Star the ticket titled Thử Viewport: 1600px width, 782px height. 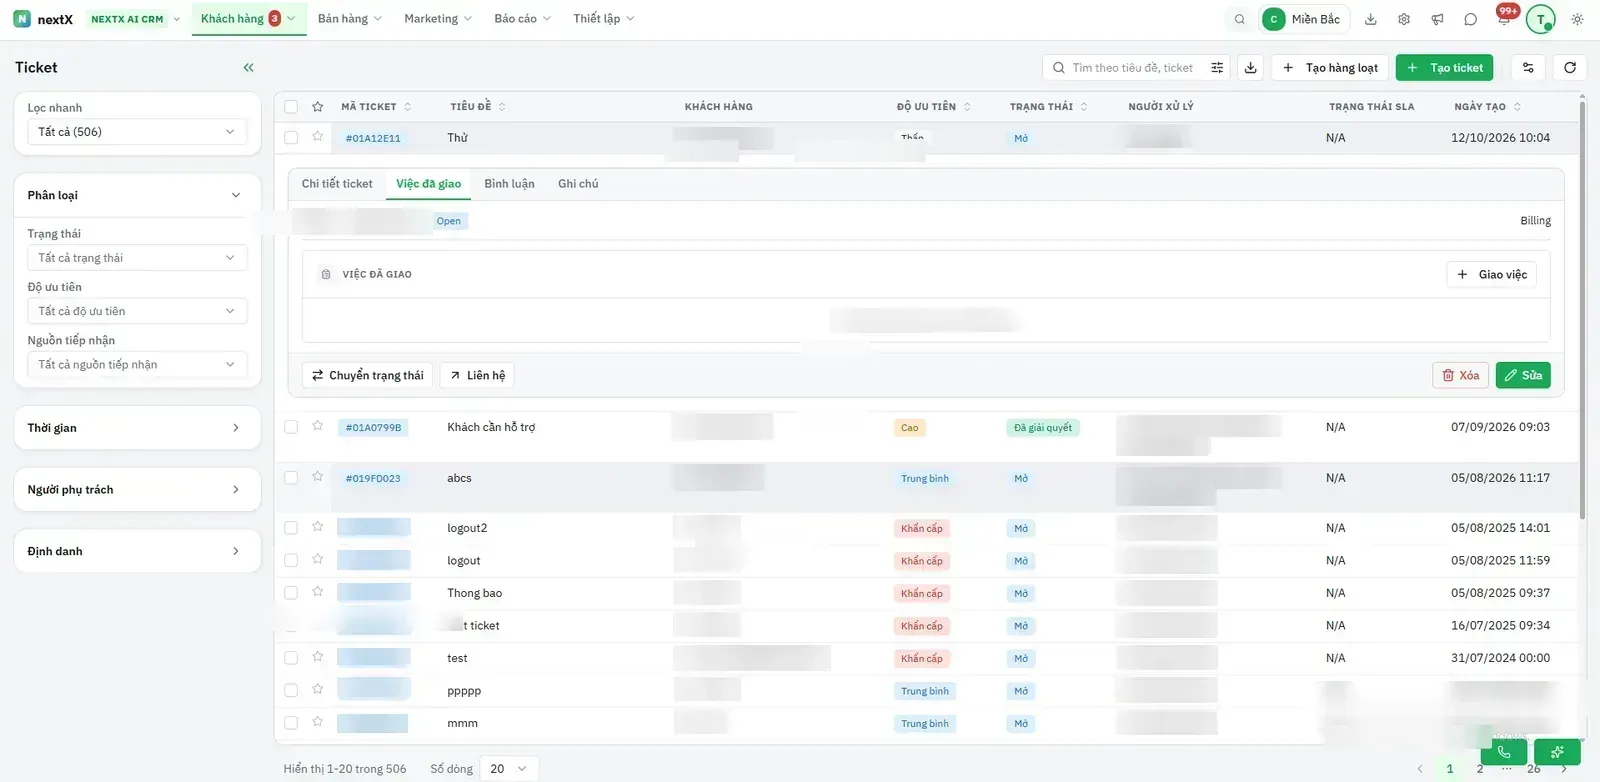(x=317, y=137)
